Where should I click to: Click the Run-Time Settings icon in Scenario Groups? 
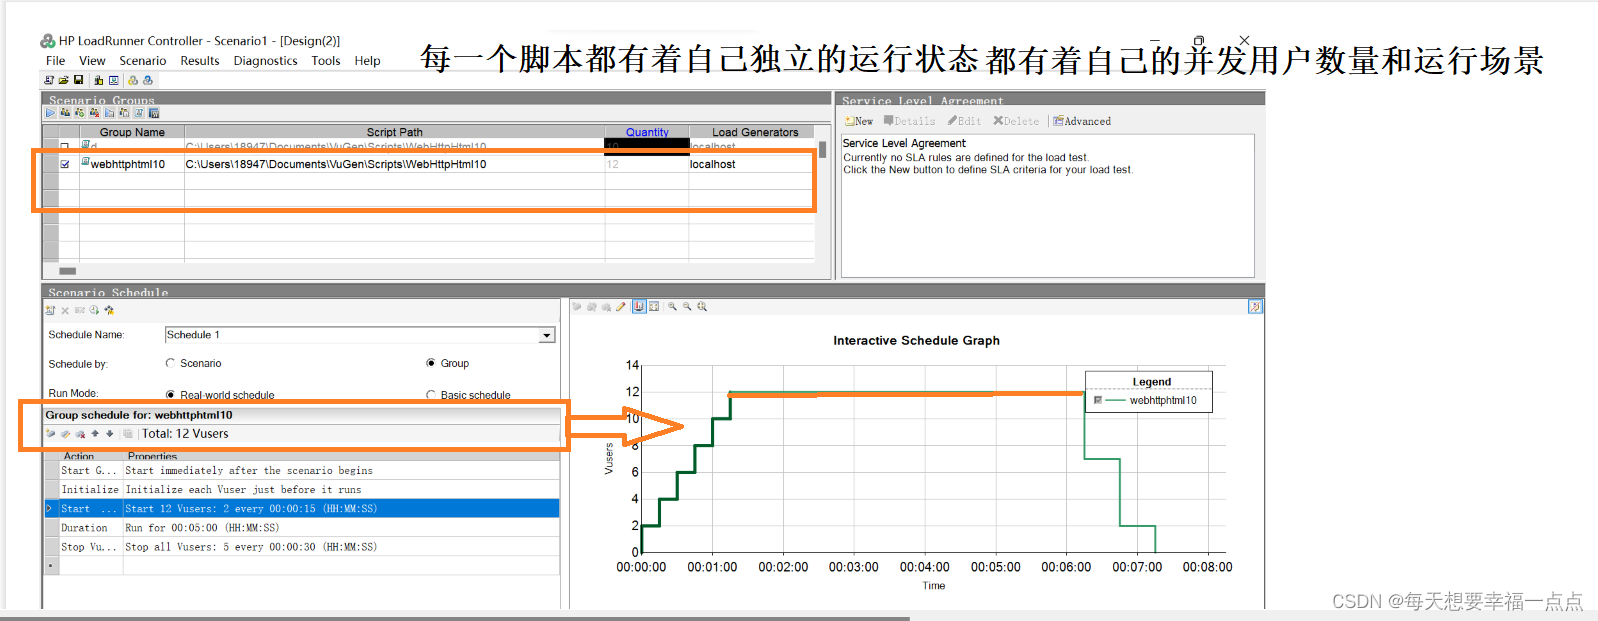[x=109, y=113]
